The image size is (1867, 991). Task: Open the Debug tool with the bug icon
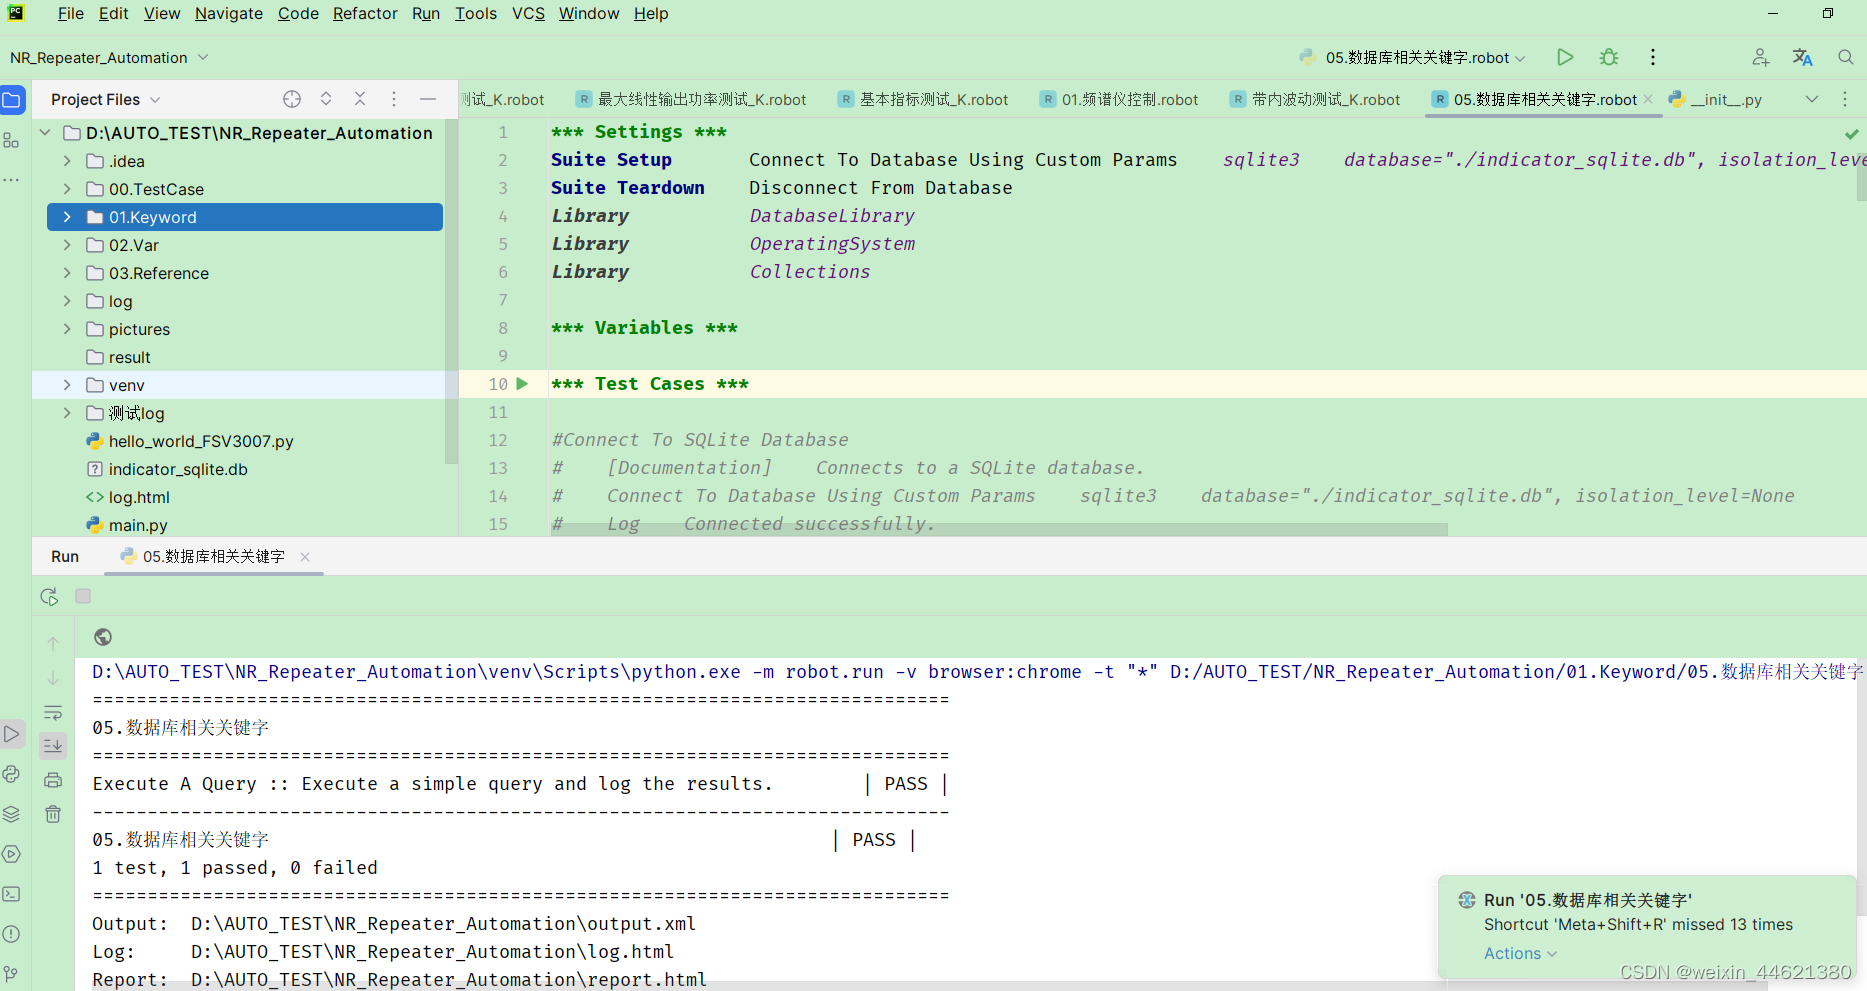[x=1608, y=57]
